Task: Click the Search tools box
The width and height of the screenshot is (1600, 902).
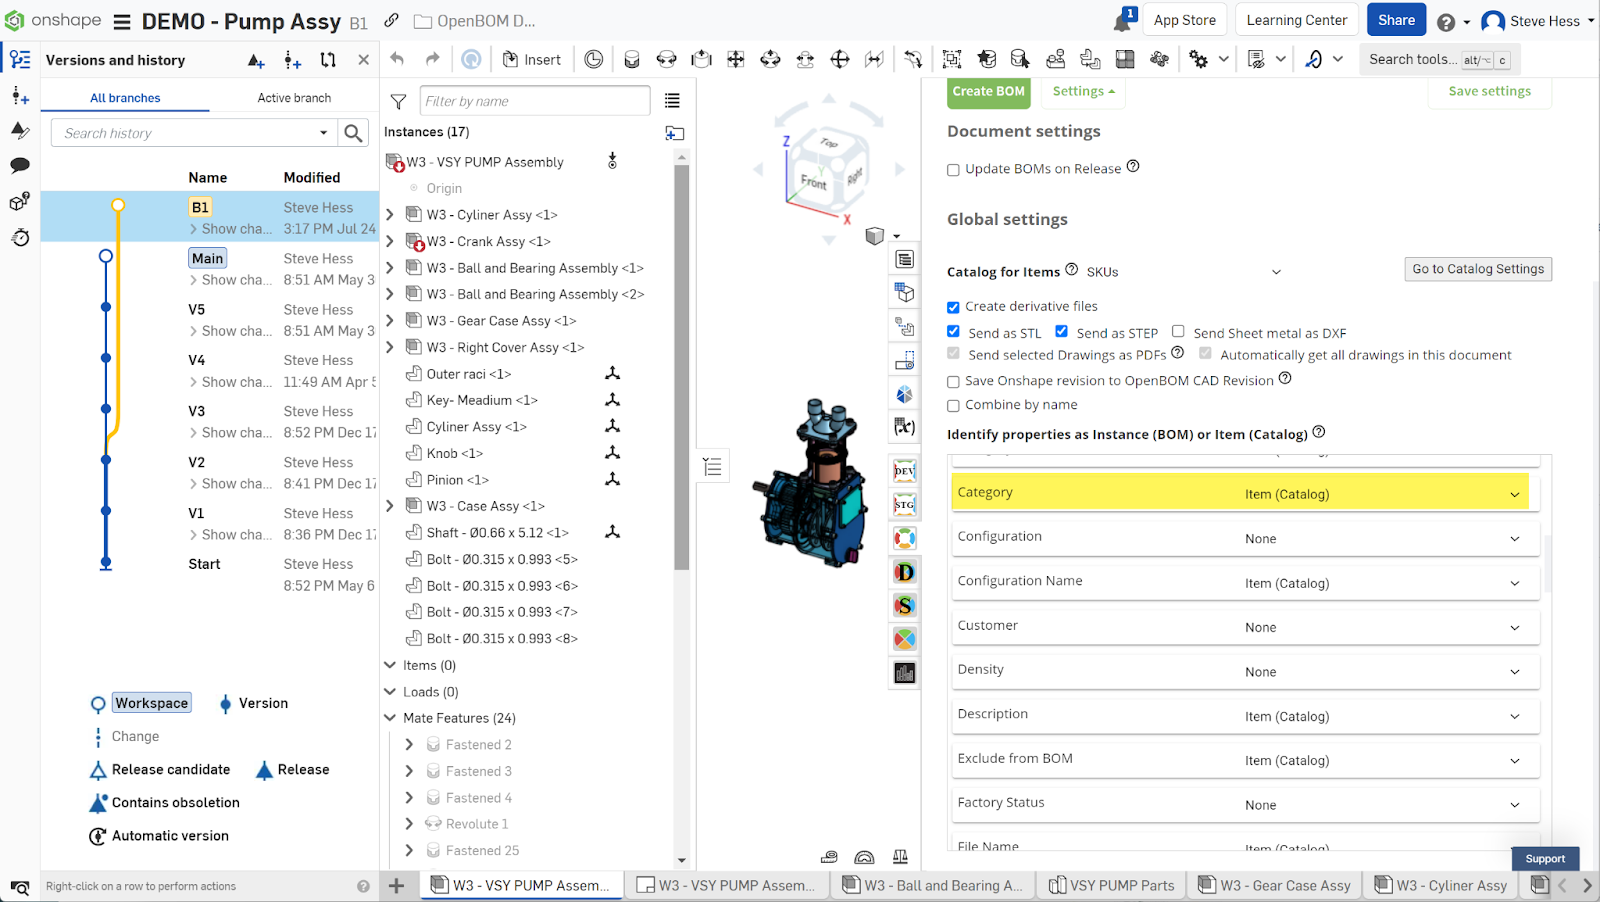Action: click(1438, 60)
